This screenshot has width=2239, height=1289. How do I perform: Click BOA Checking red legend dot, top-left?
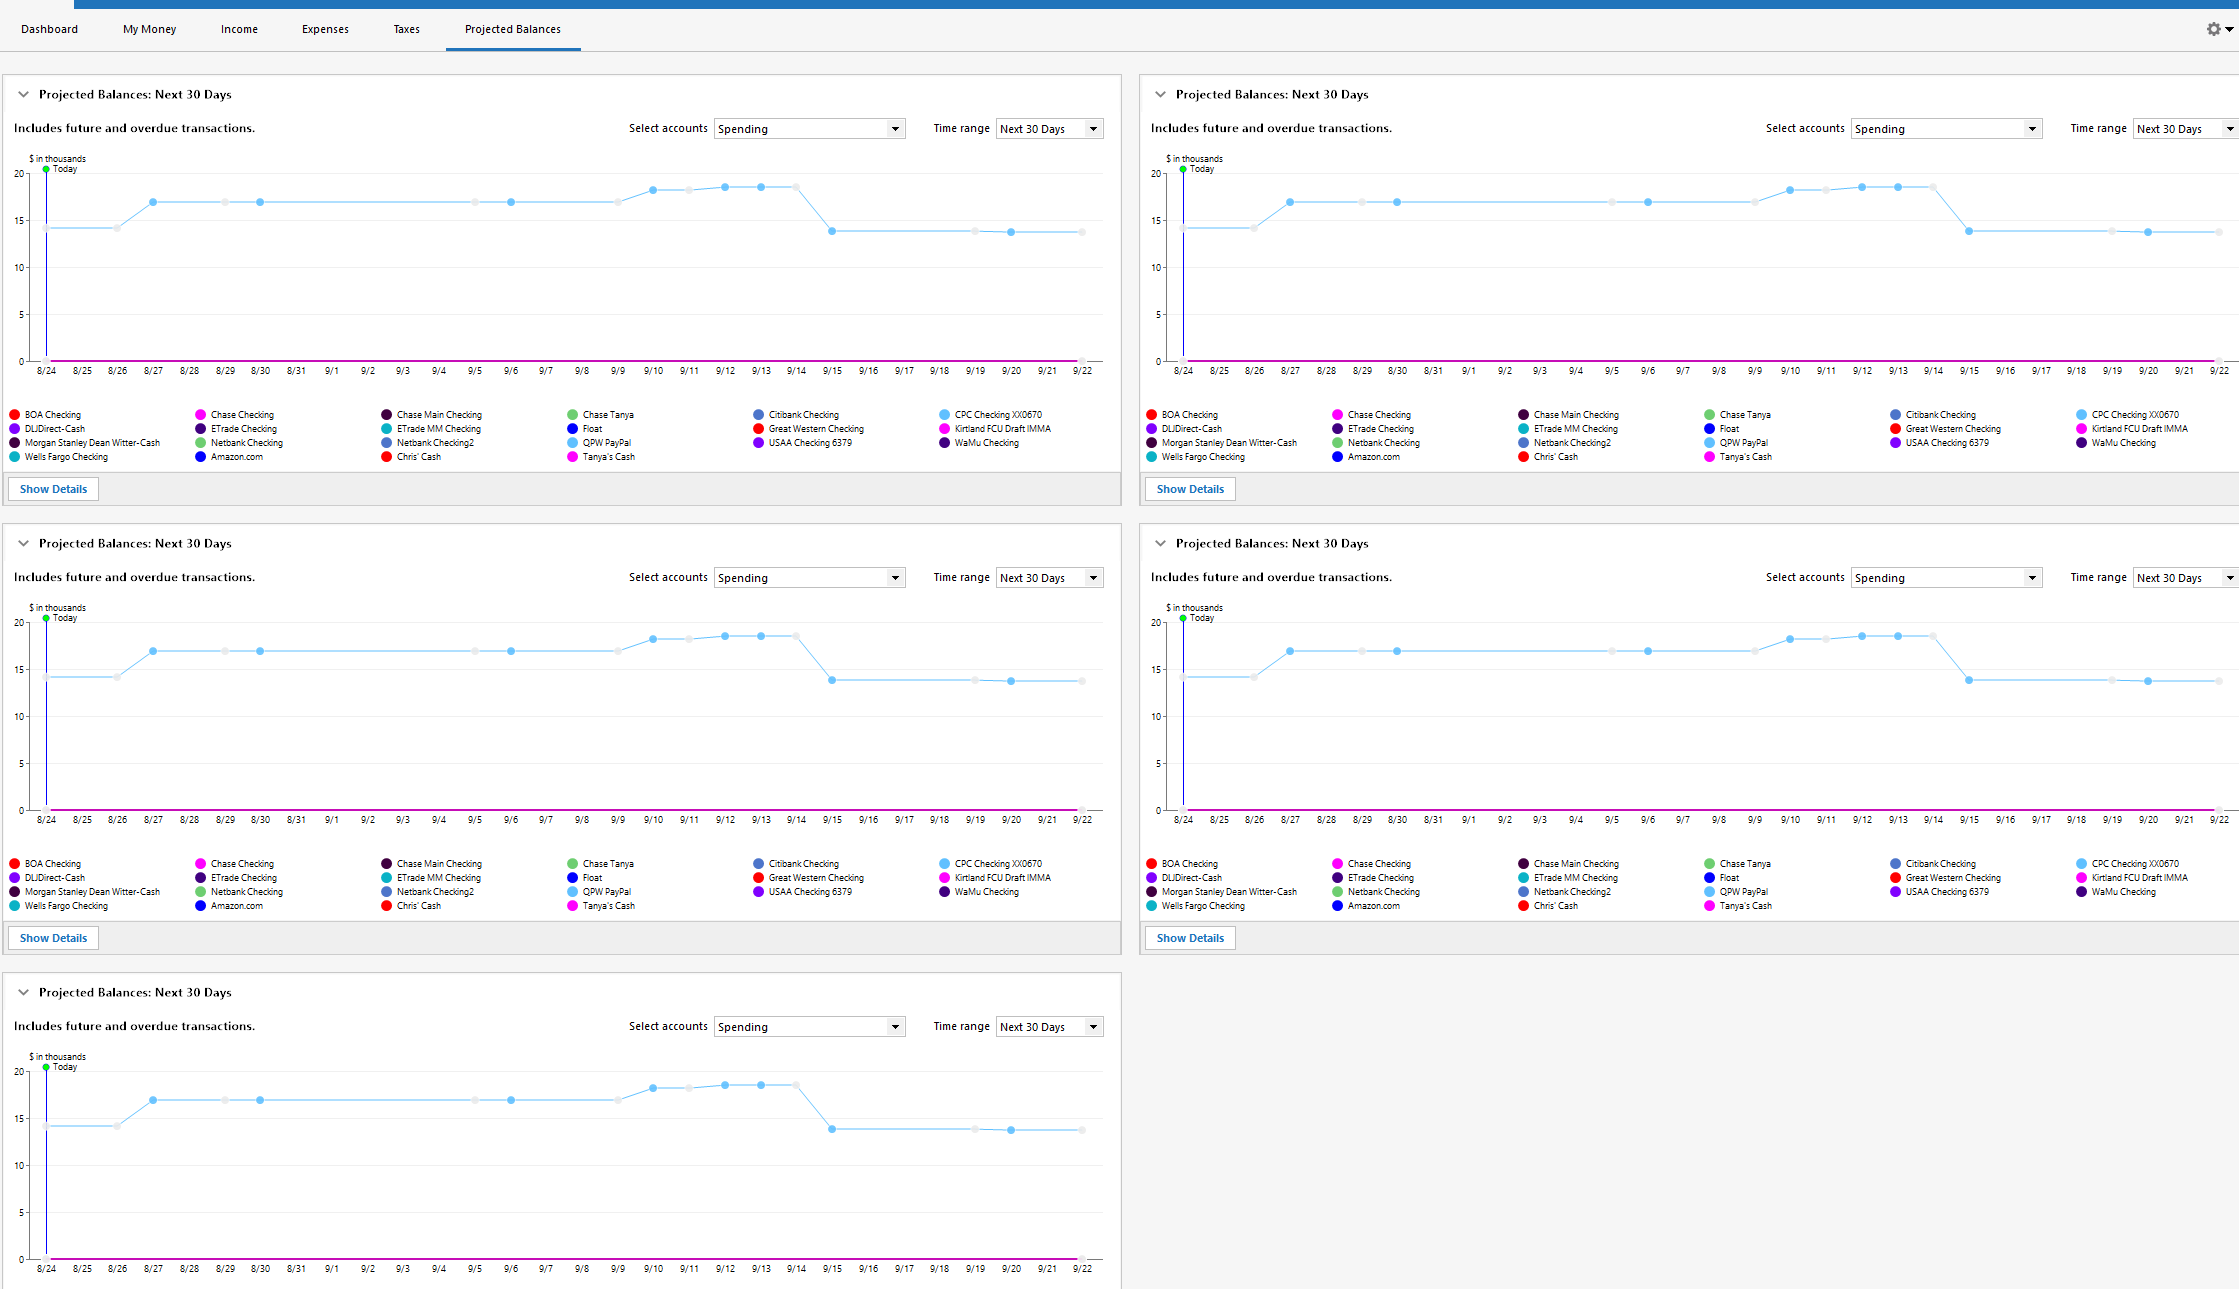click(15, 415)
